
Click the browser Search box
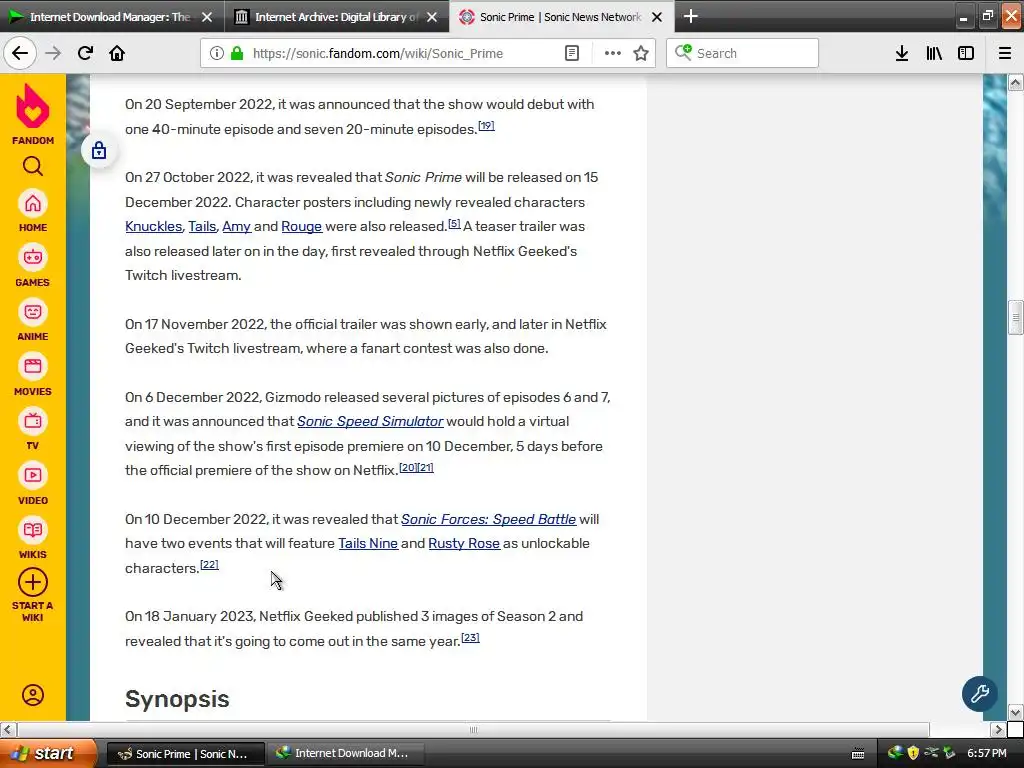[743, 53]
